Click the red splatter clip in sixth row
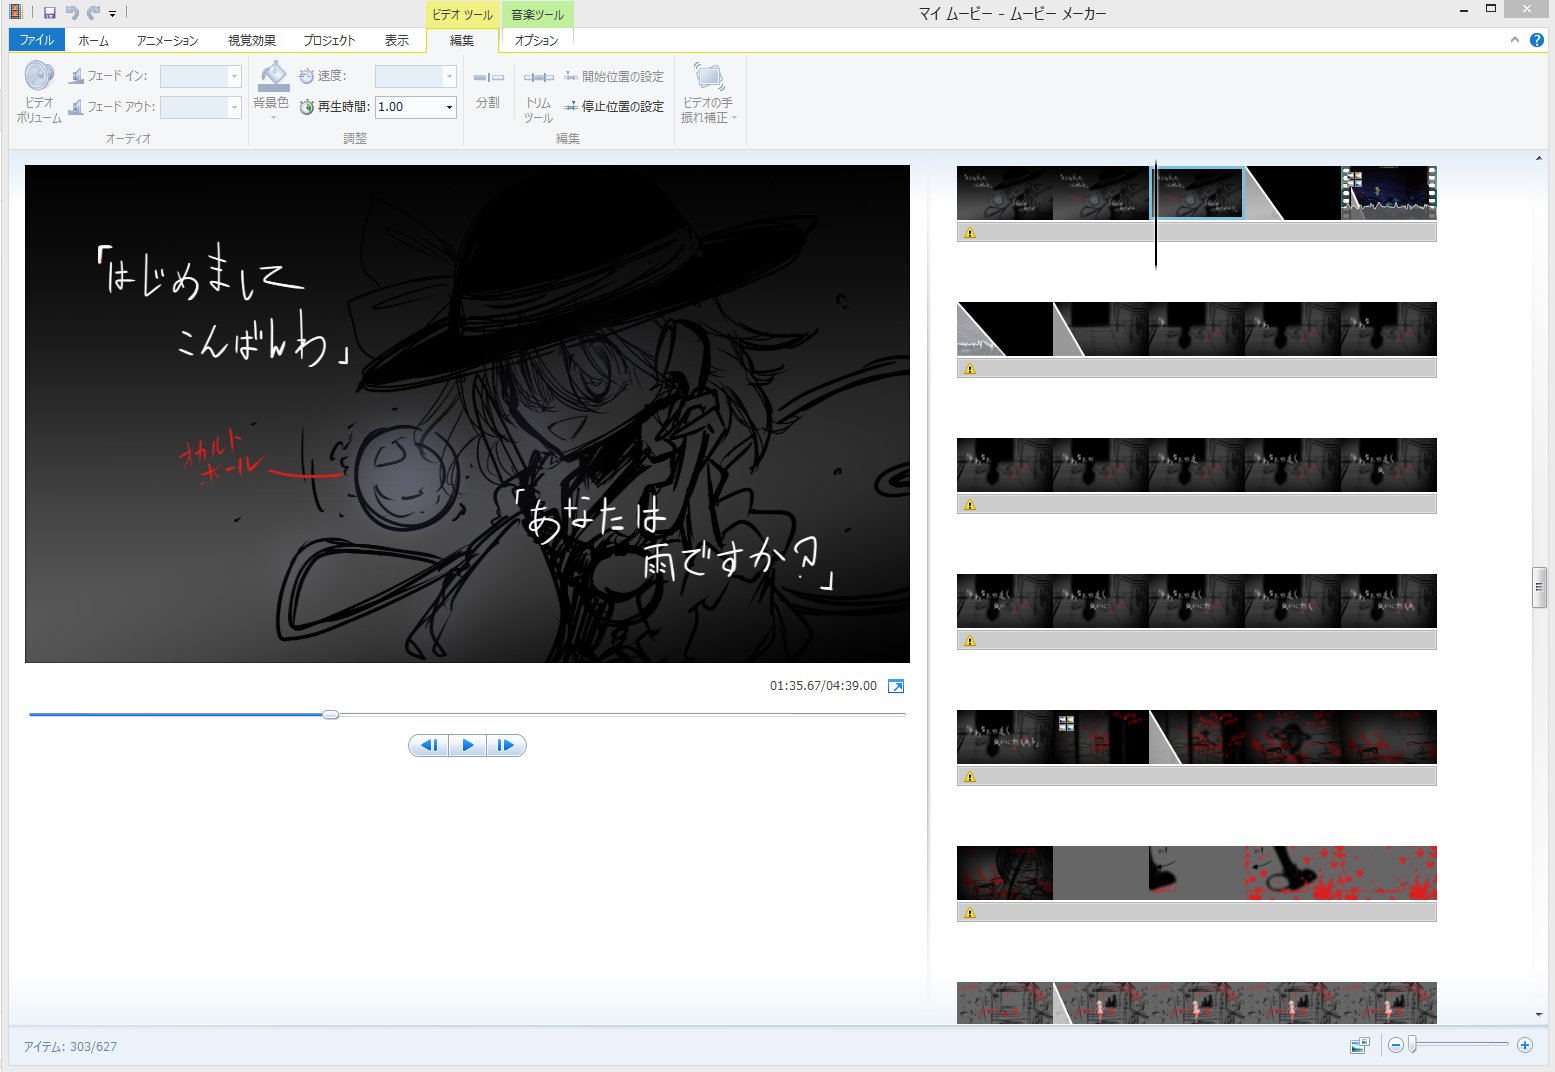This screenshot has height=1072, width=1555. tap(1340, 873)
